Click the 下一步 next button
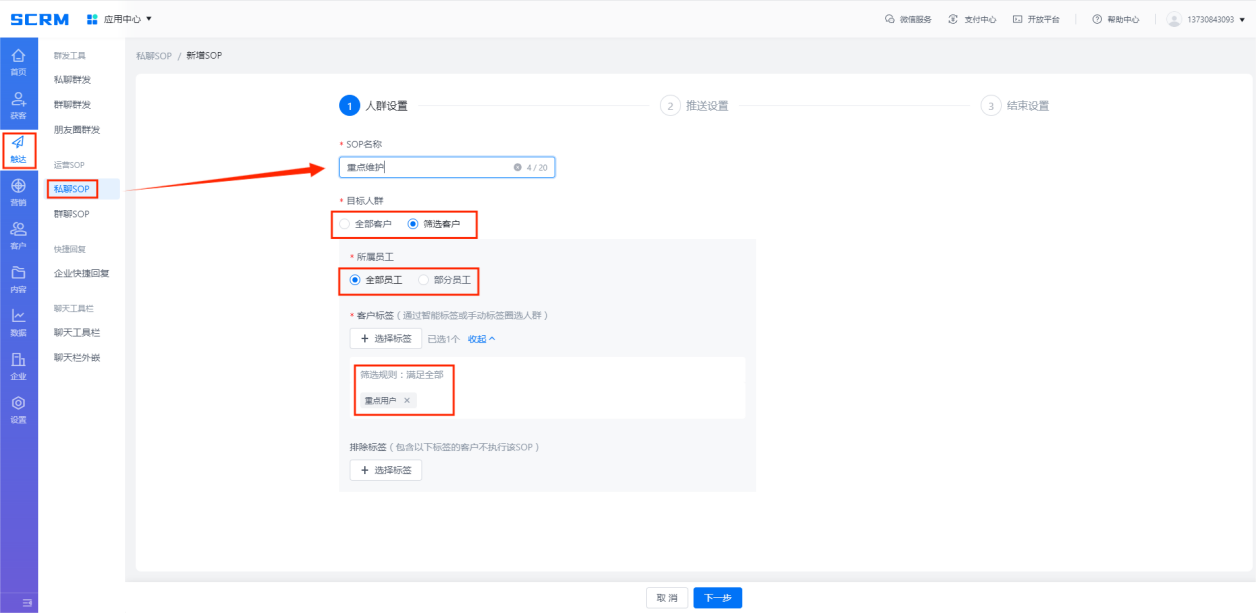The image size is (1256, 613). (x=717, y=598)
